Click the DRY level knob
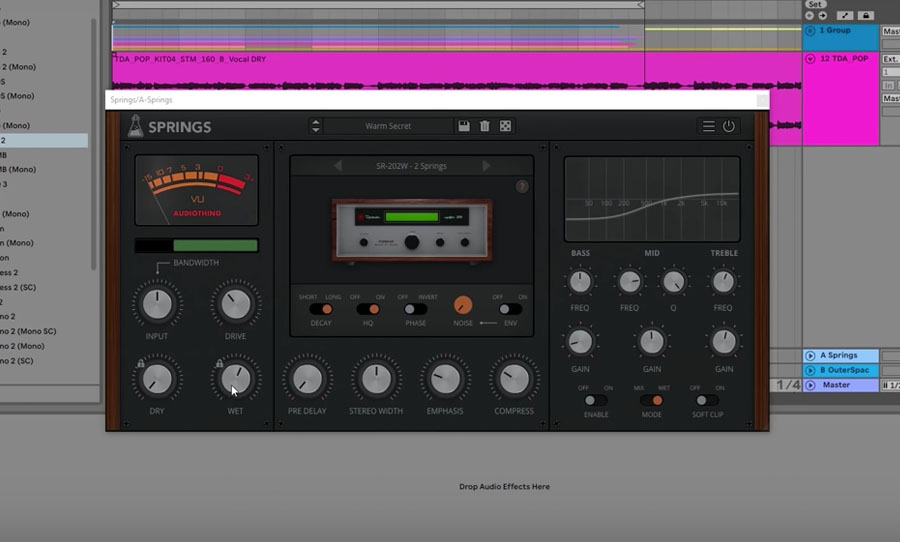Viewport: 900px width, 542px height. coord(157,379)
